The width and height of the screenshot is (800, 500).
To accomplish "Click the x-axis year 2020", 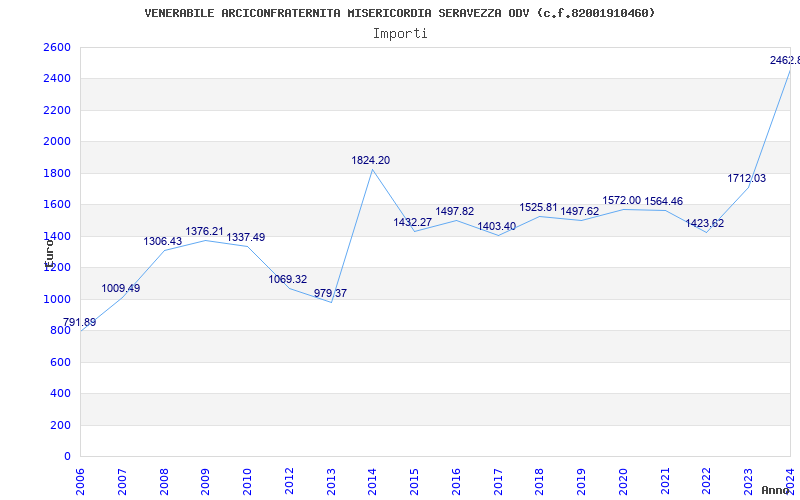I will (623, 482).
